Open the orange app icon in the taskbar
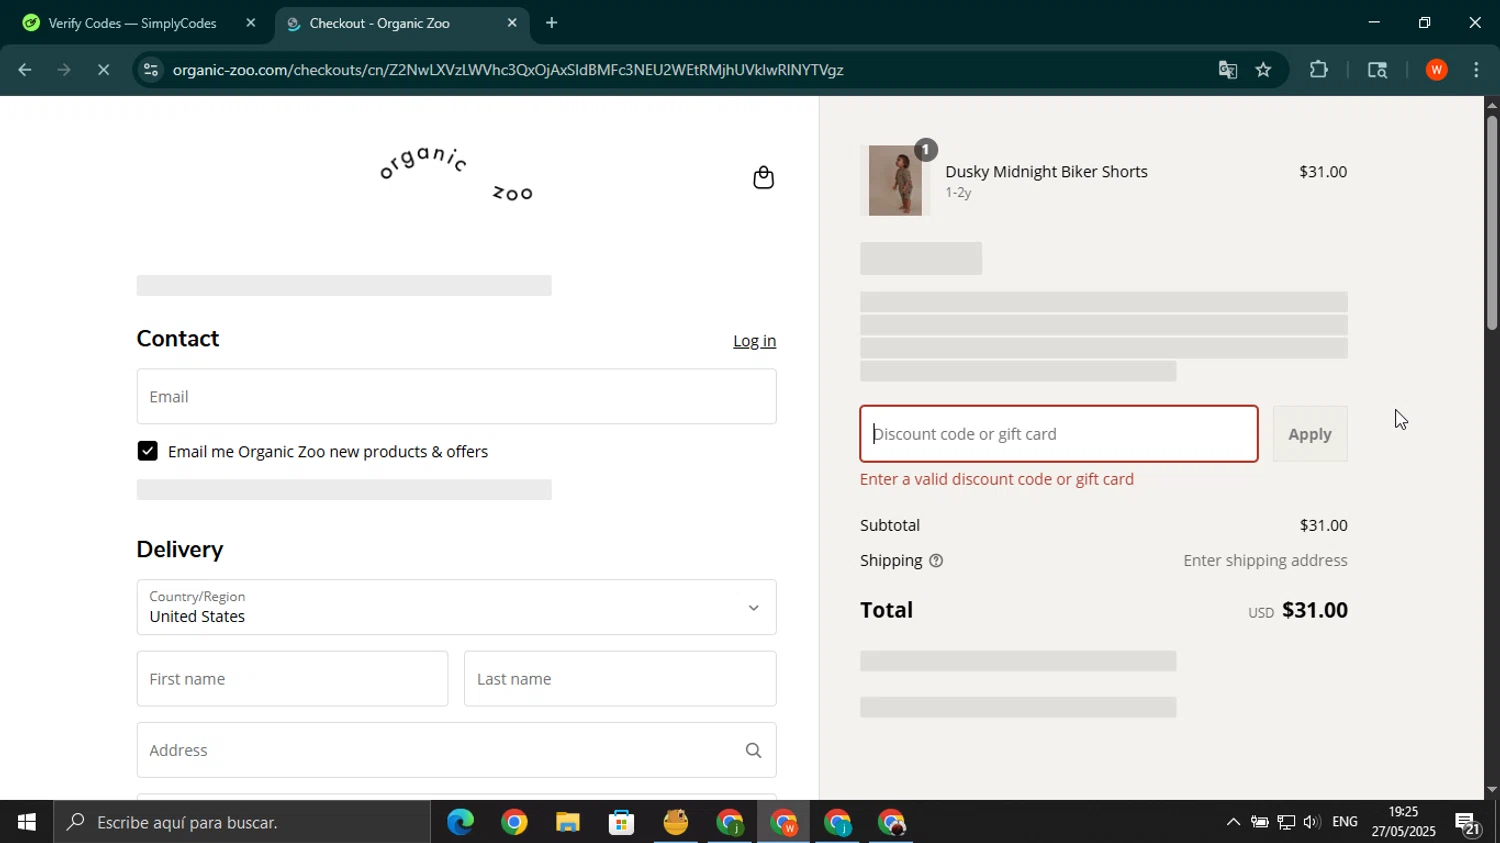 [676, 822]
